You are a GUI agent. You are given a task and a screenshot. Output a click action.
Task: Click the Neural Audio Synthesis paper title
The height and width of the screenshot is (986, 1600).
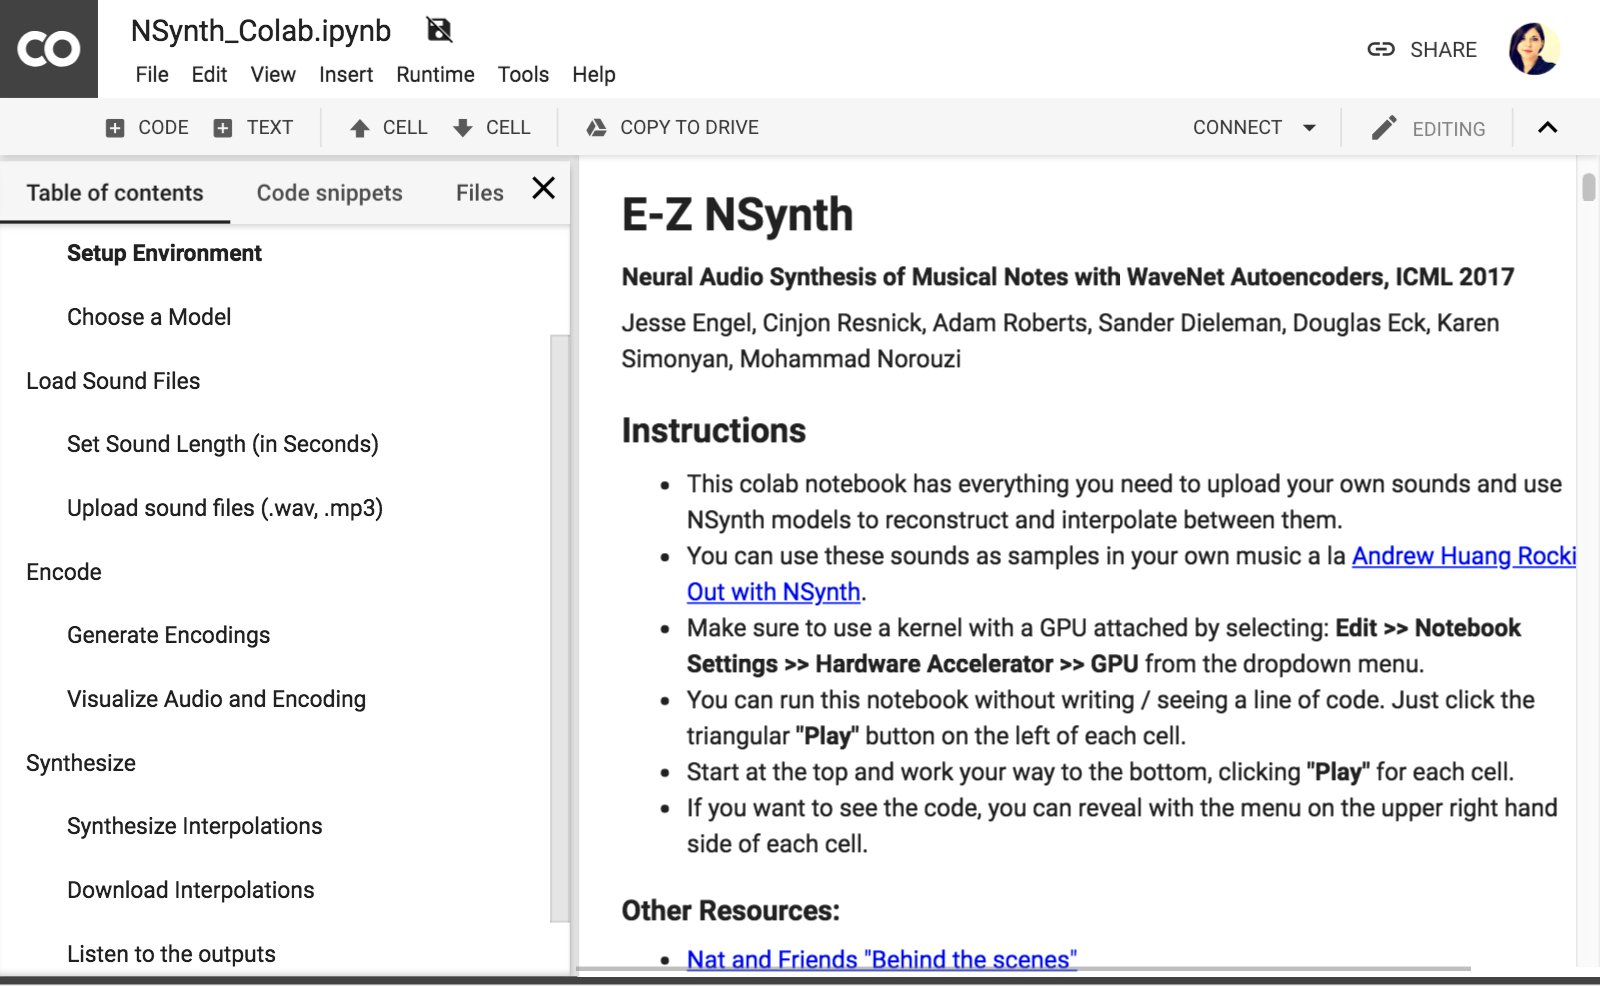pos(1068,277)
